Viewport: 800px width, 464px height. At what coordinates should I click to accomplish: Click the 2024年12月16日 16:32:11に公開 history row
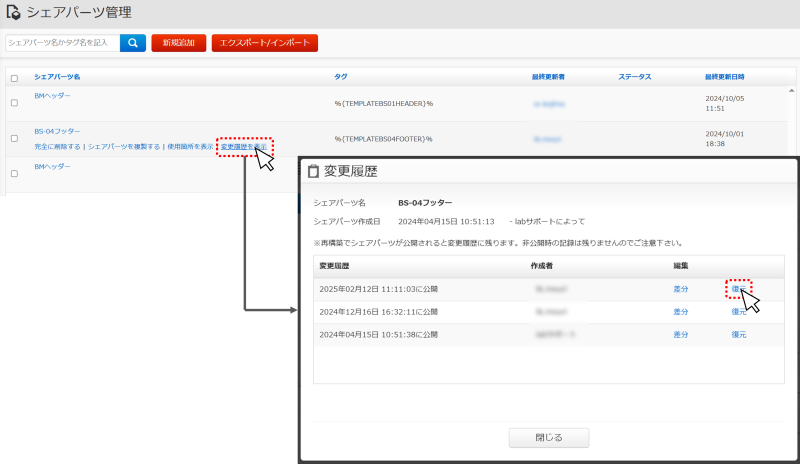(549, 312)
